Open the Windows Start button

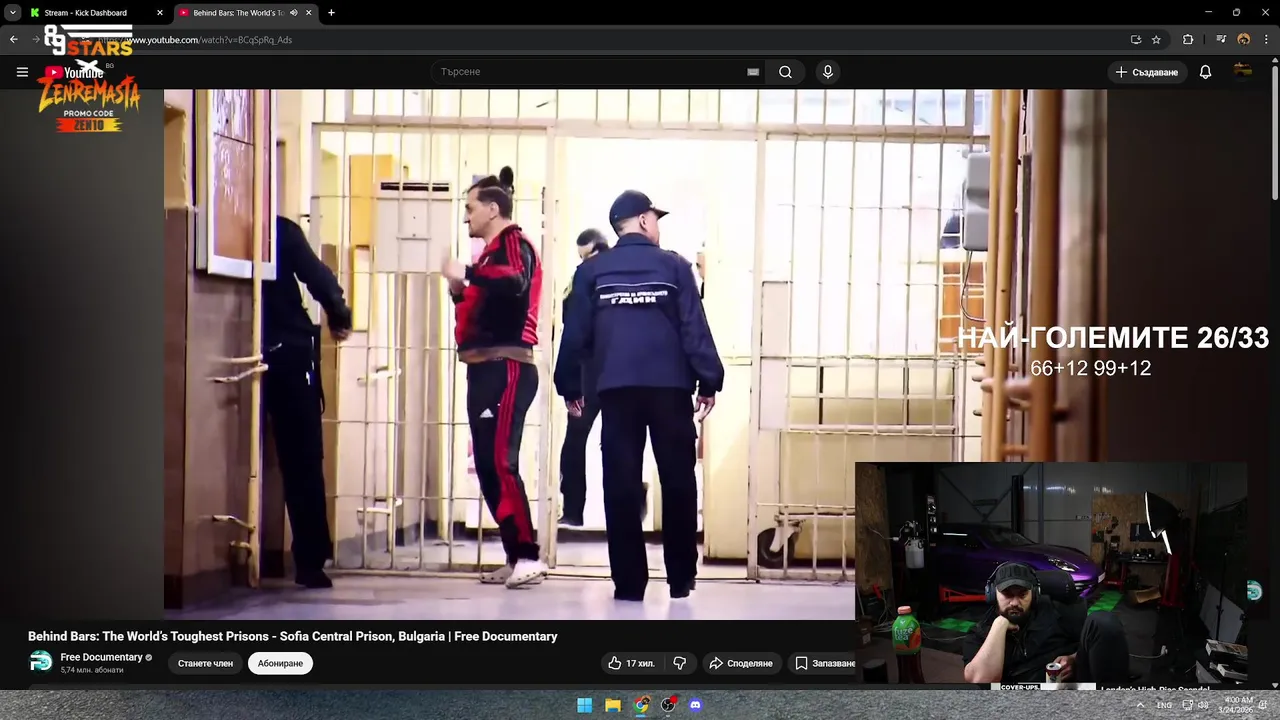coord(585,705)
